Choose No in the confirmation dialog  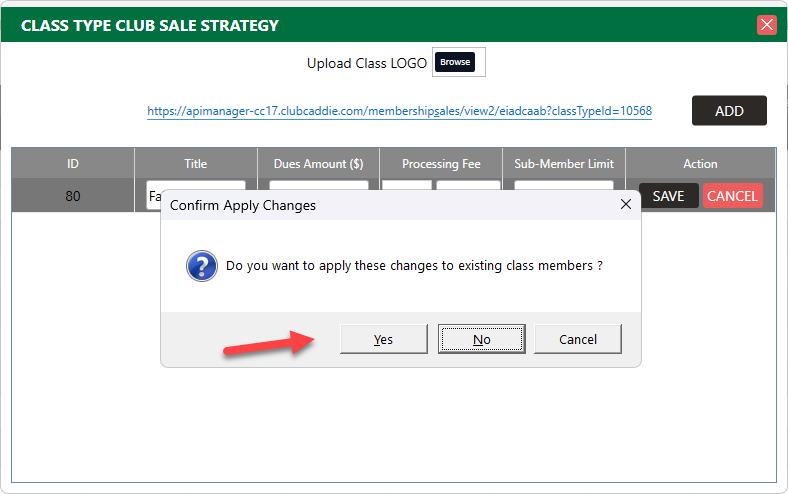tap(481, 339)
